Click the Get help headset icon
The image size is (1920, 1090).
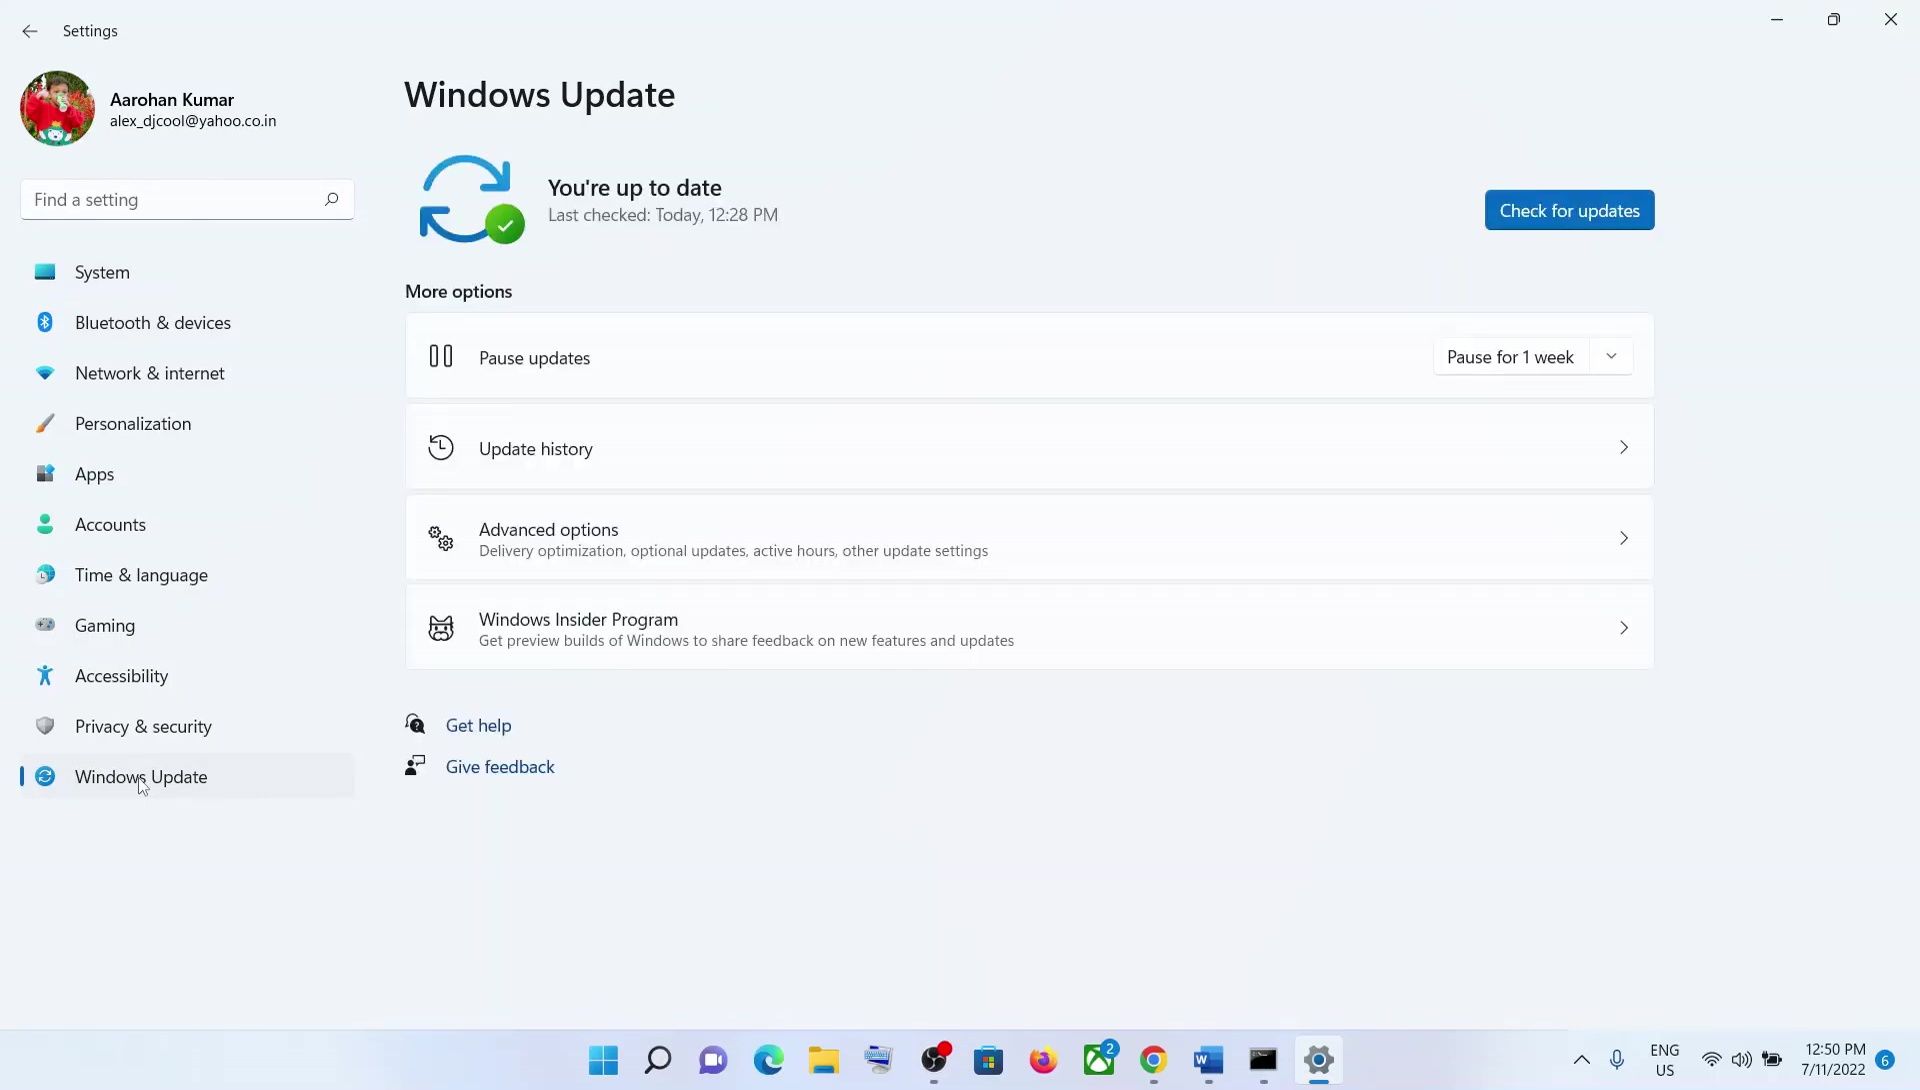tap(416, 724)
